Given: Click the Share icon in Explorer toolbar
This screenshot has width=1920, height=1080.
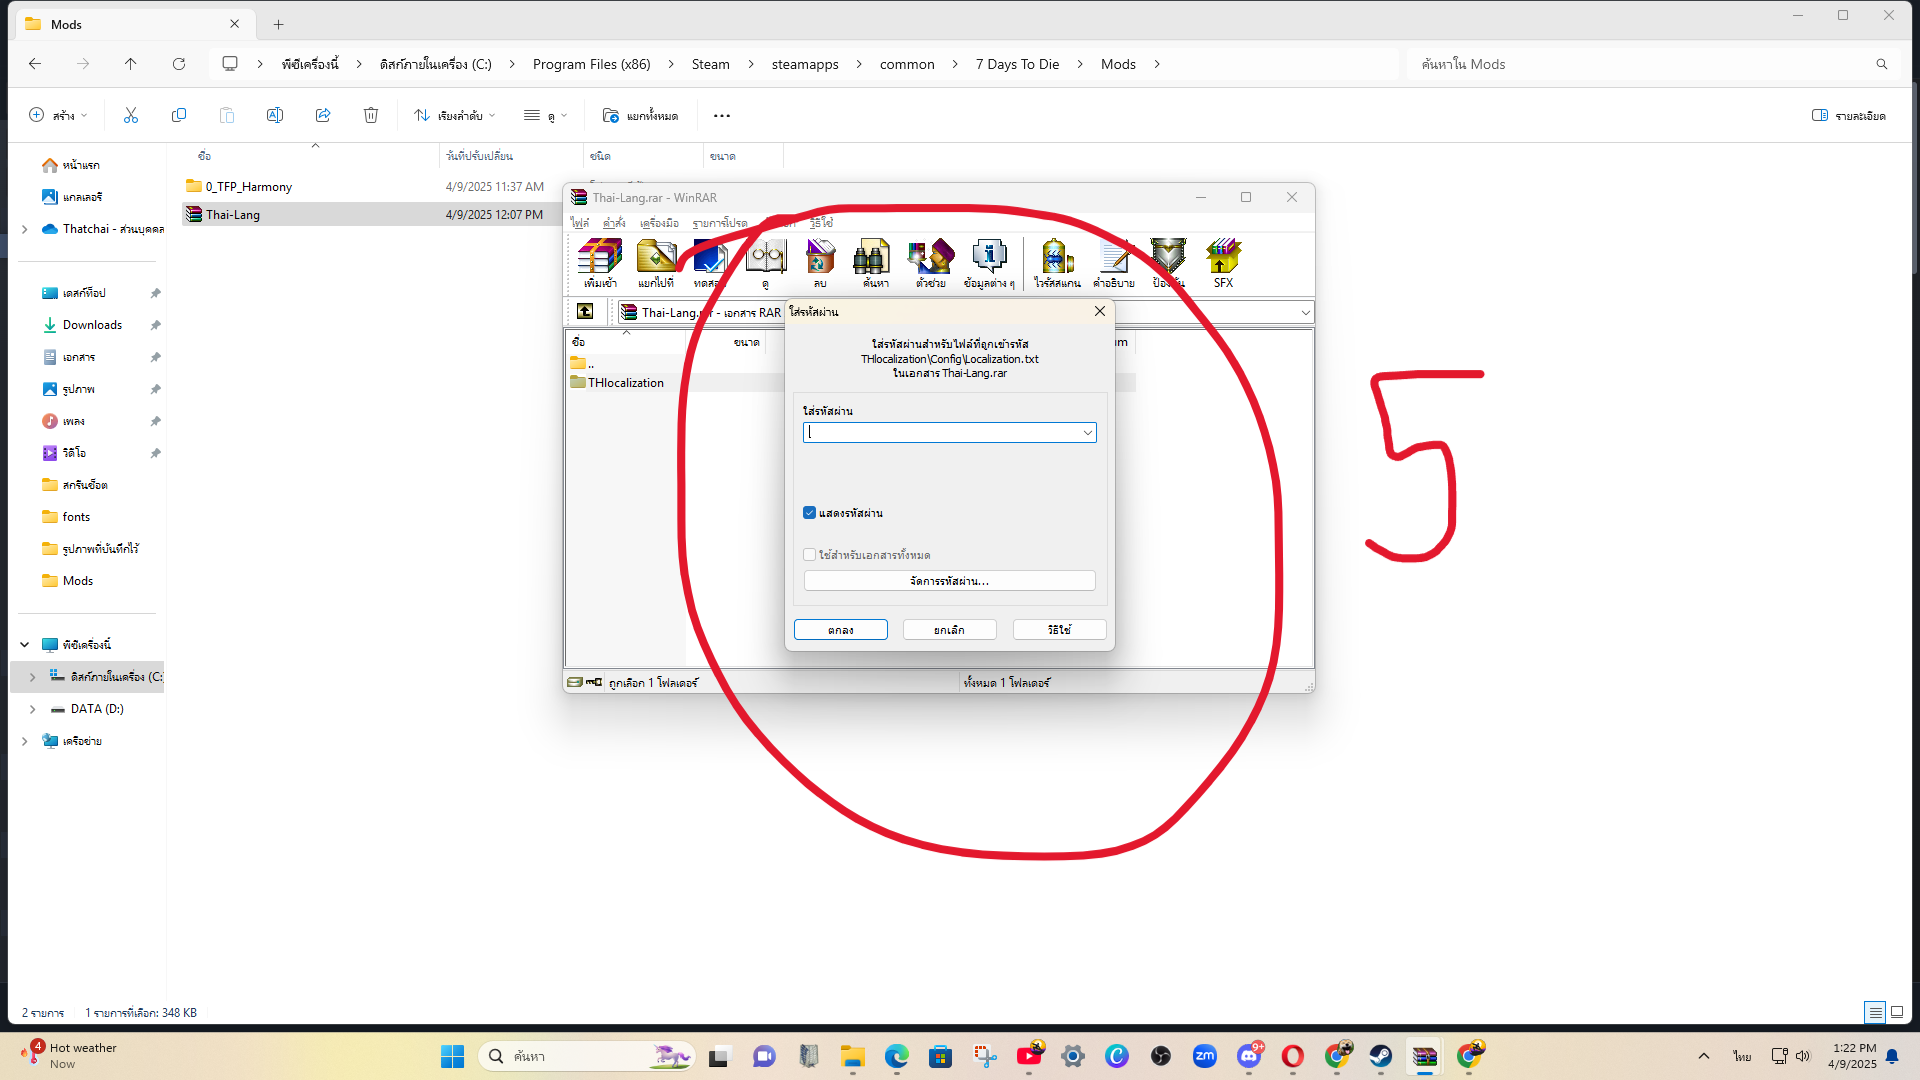Looking at the screenshot, I should point(323,116).
